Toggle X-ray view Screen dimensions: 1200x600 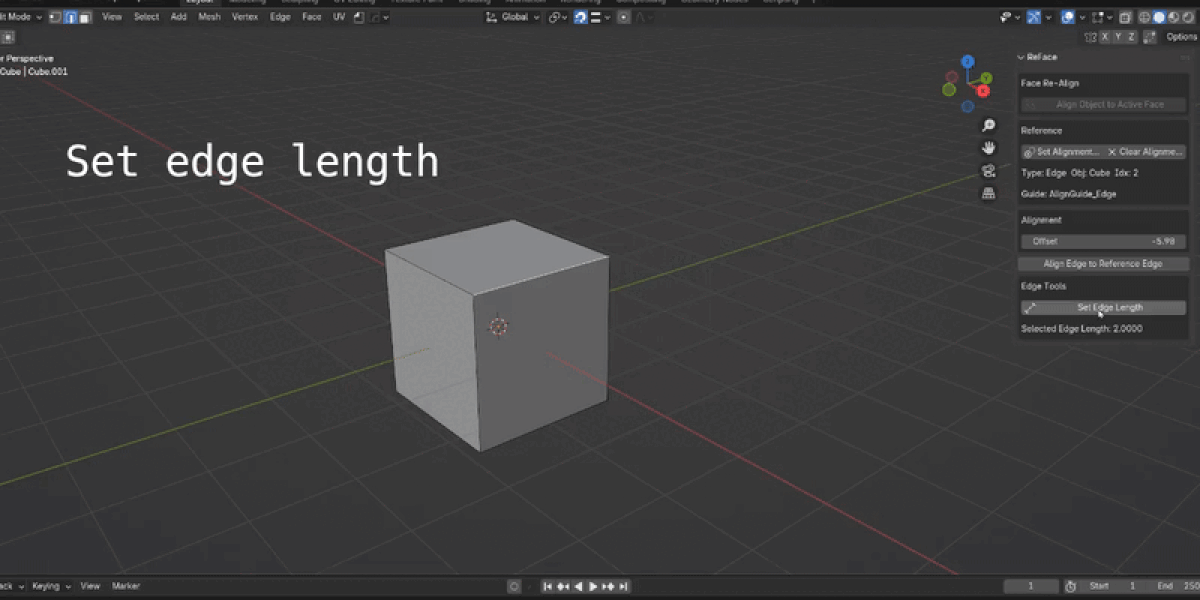[x=1125, y=17]
